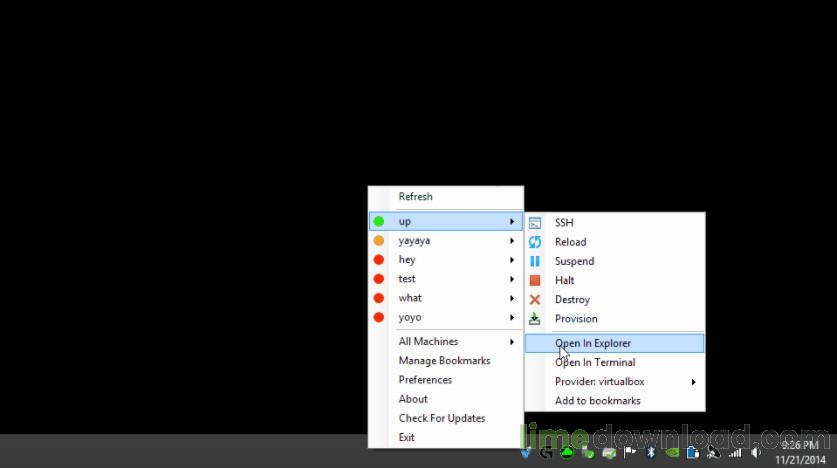Viewport: 837px width, 468px height.
Task: Click the Suspend pause icon
Action: (x=534, y=261)
